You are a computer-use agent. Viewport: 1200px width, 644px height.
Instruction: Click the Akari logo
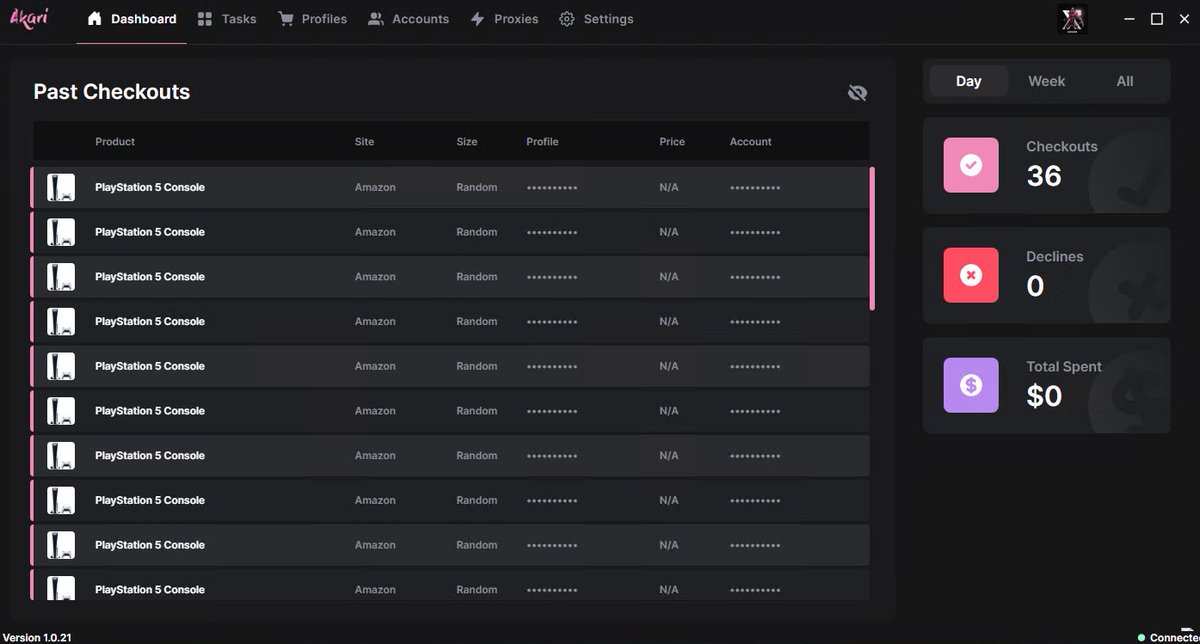point(29,18)
